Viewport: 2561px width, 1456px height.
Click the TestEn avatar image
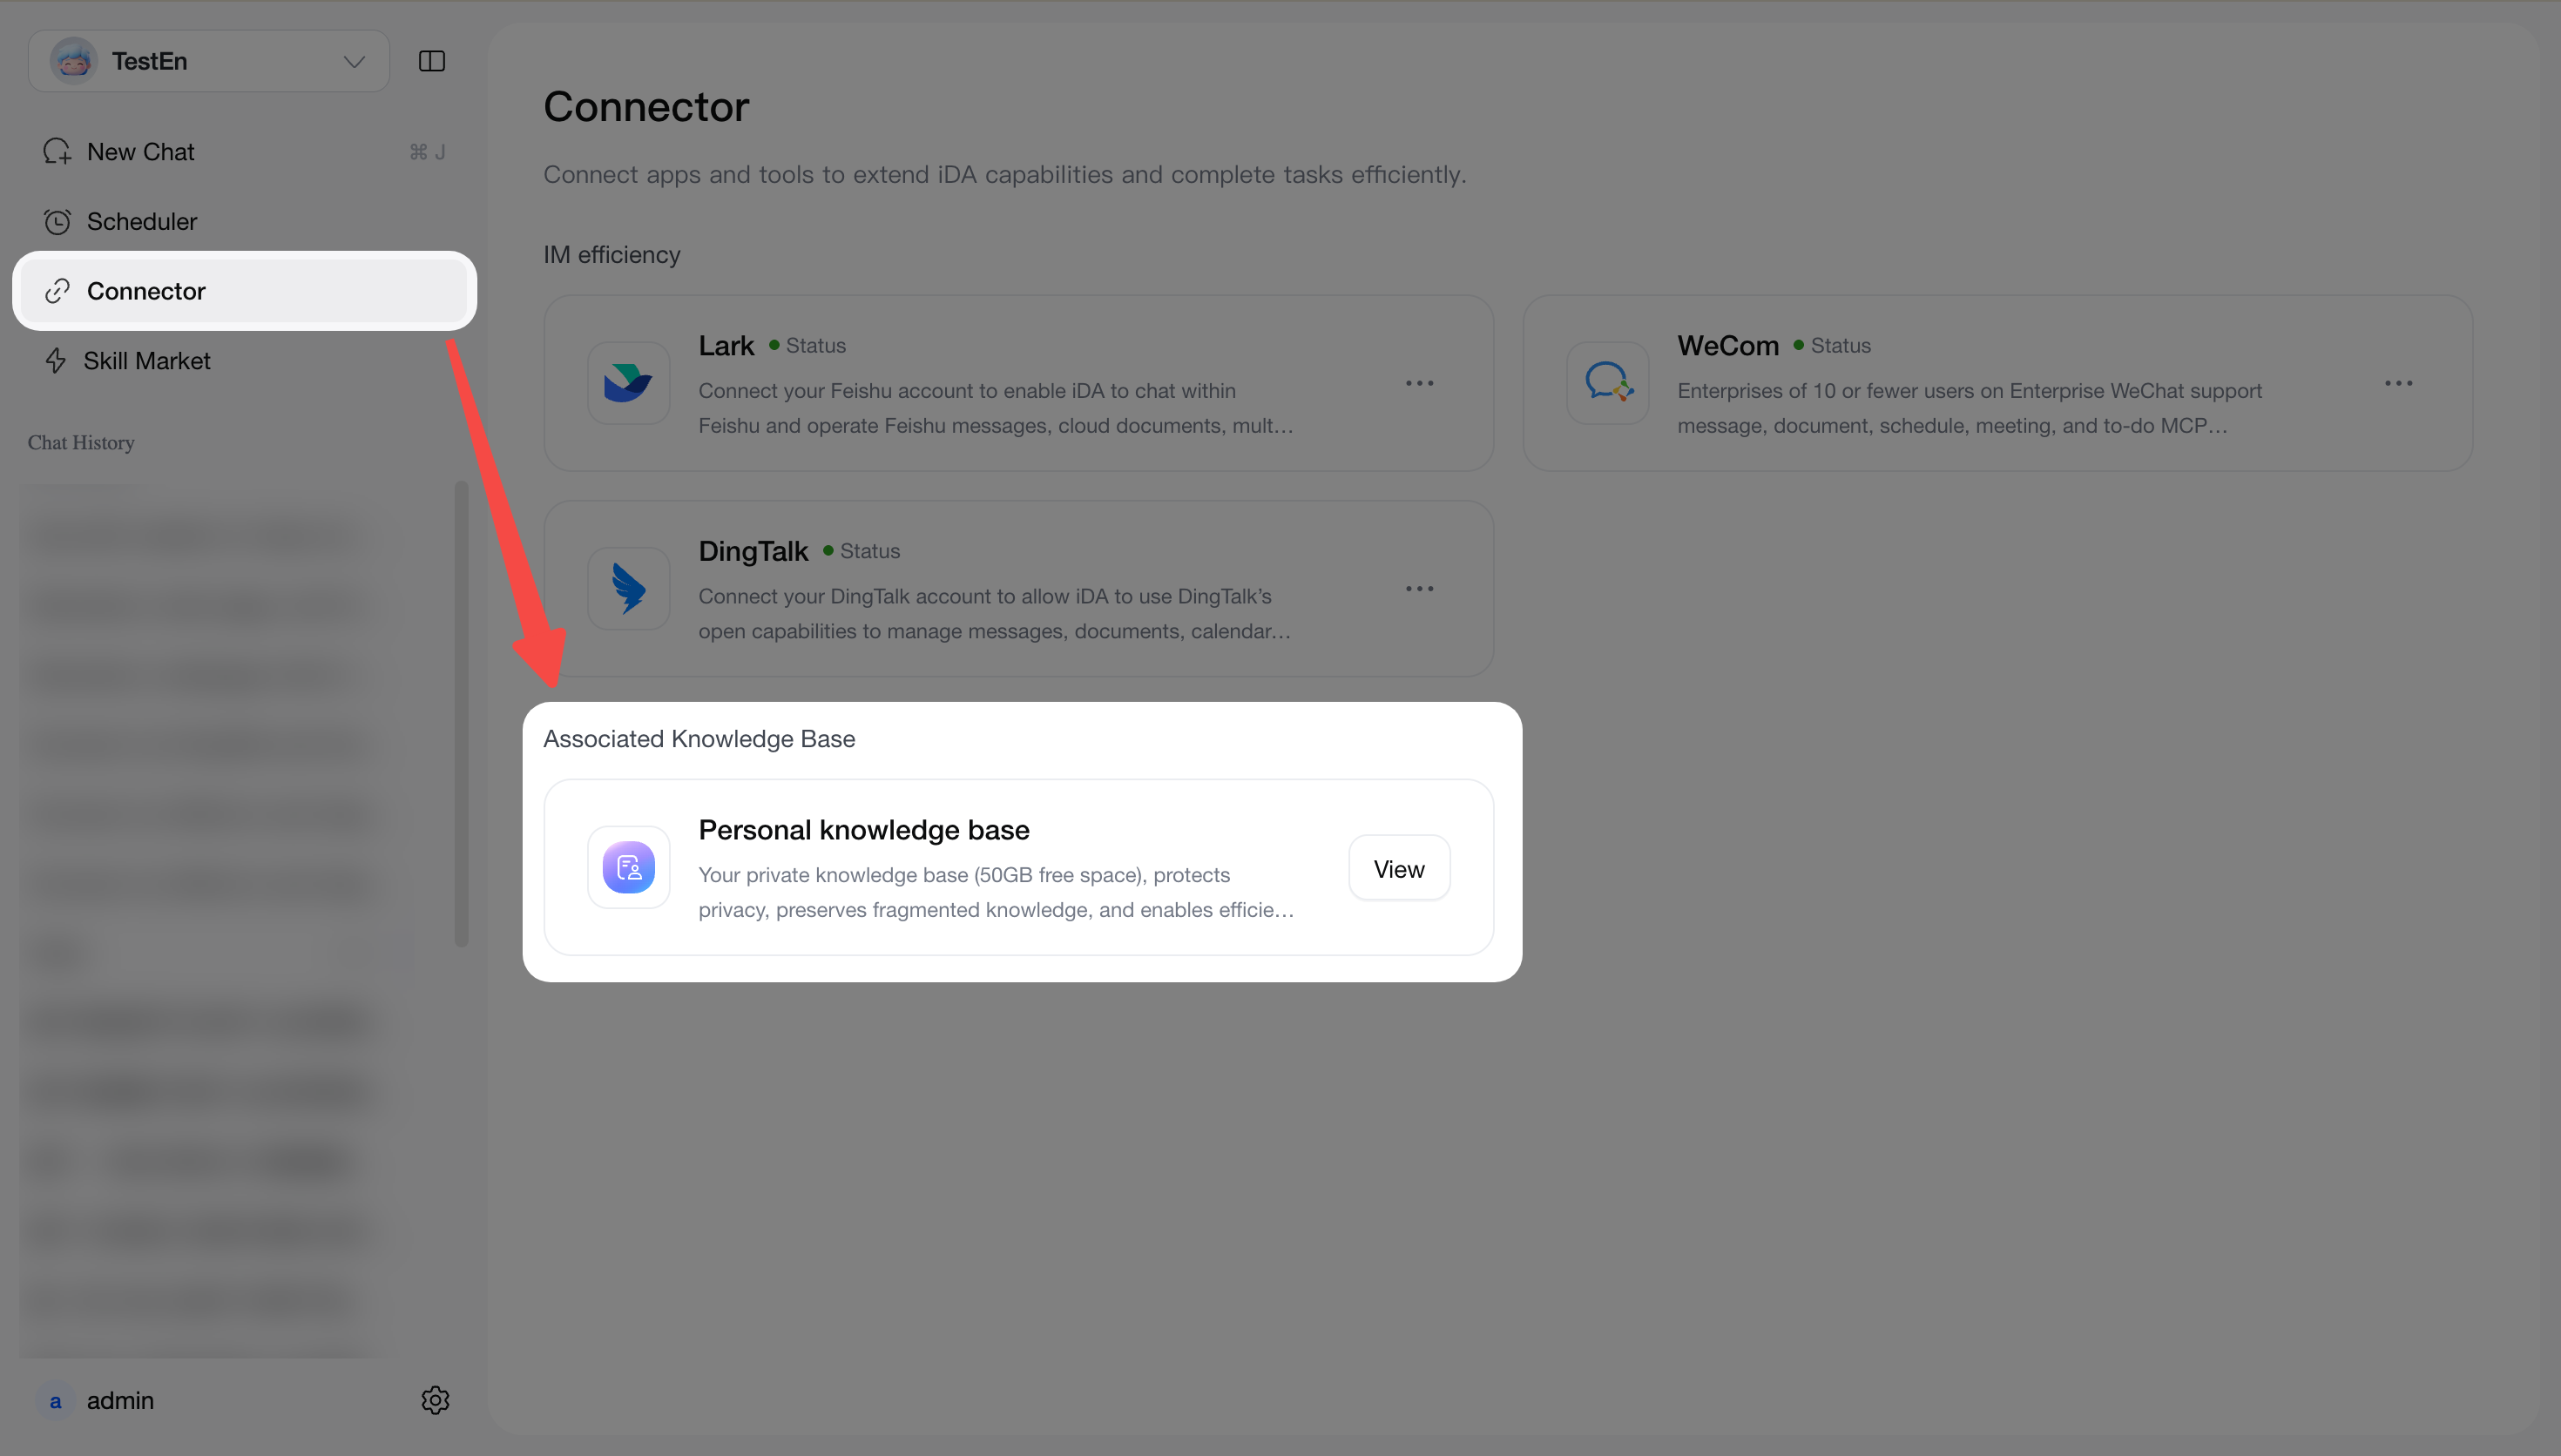coord(73,61)
